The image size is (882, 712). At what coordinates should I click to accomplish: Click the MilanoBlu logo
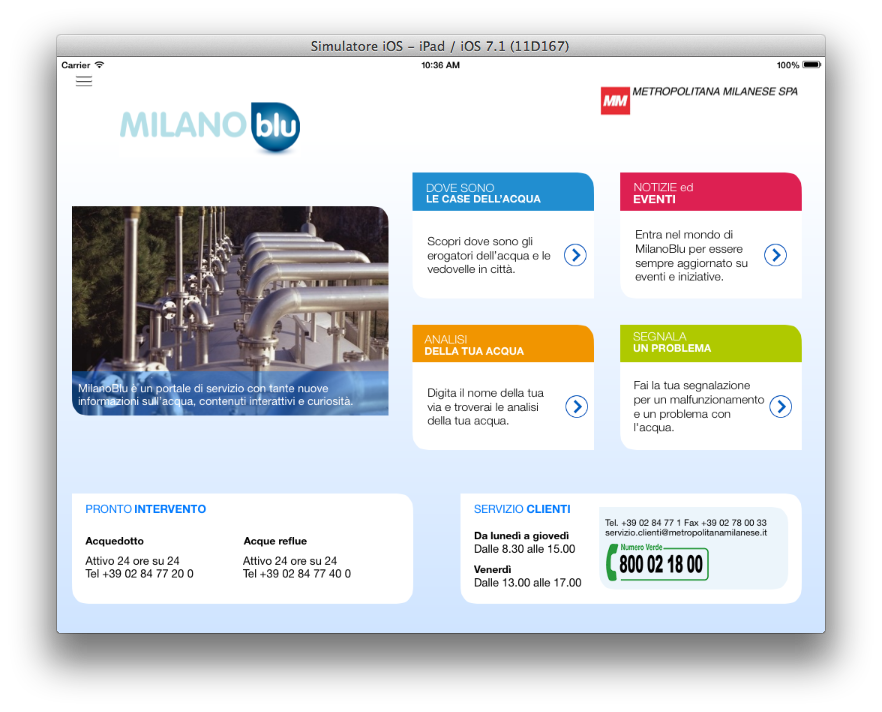(x=210, y=127)
